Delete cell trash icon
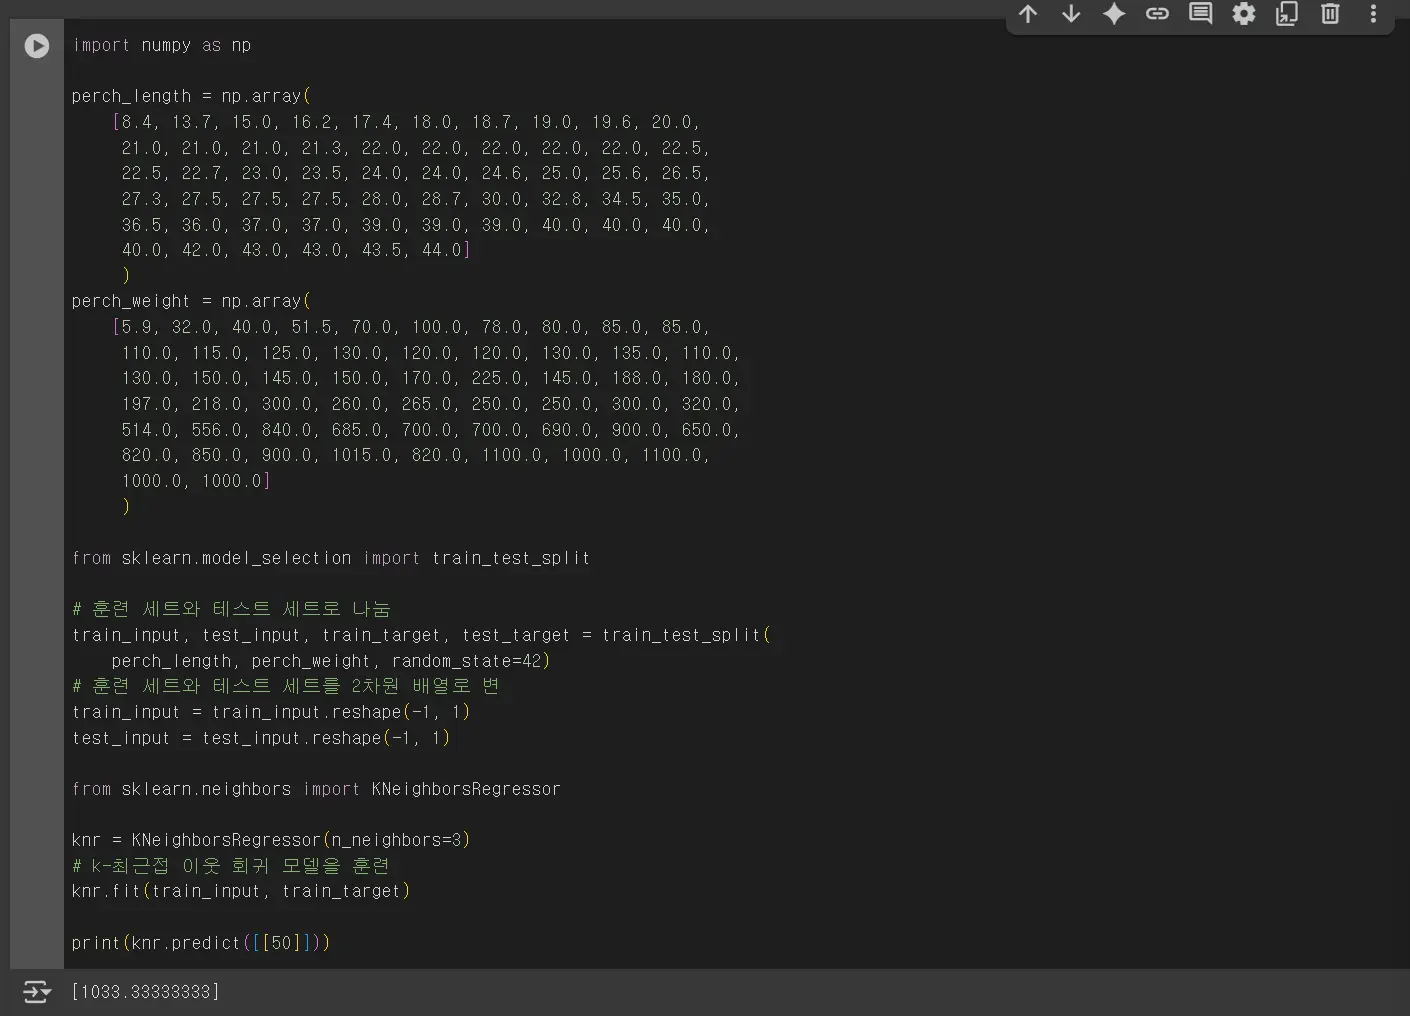1410x1016 pixels. click(1330, 14)
